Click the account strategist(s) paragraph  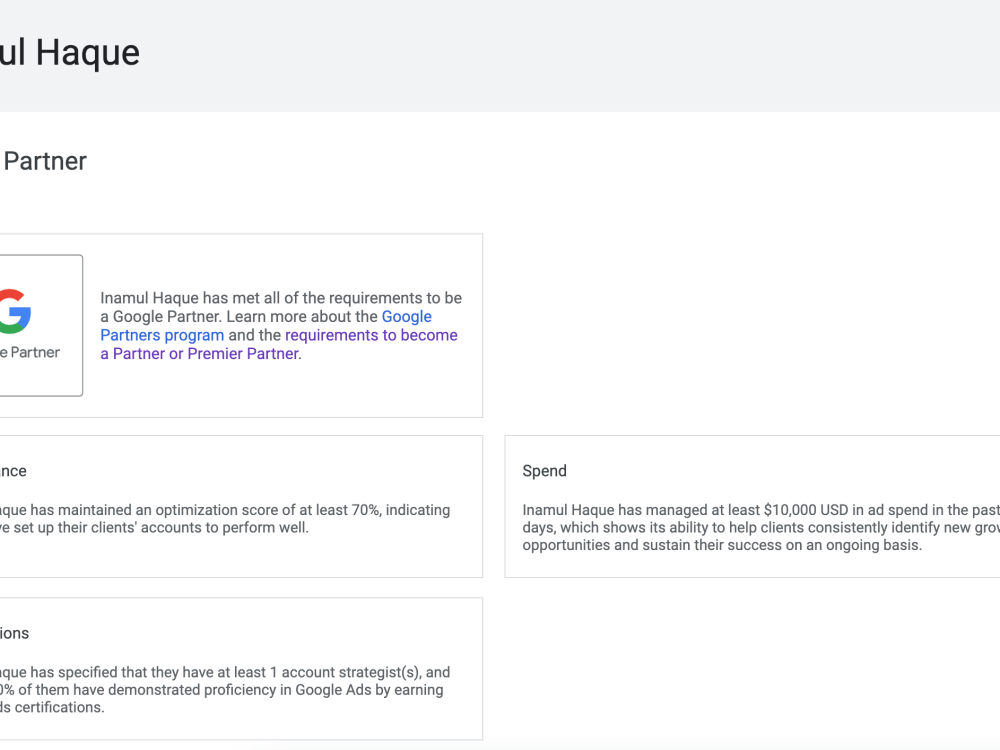pyautogui.click(x=224, y=689)
